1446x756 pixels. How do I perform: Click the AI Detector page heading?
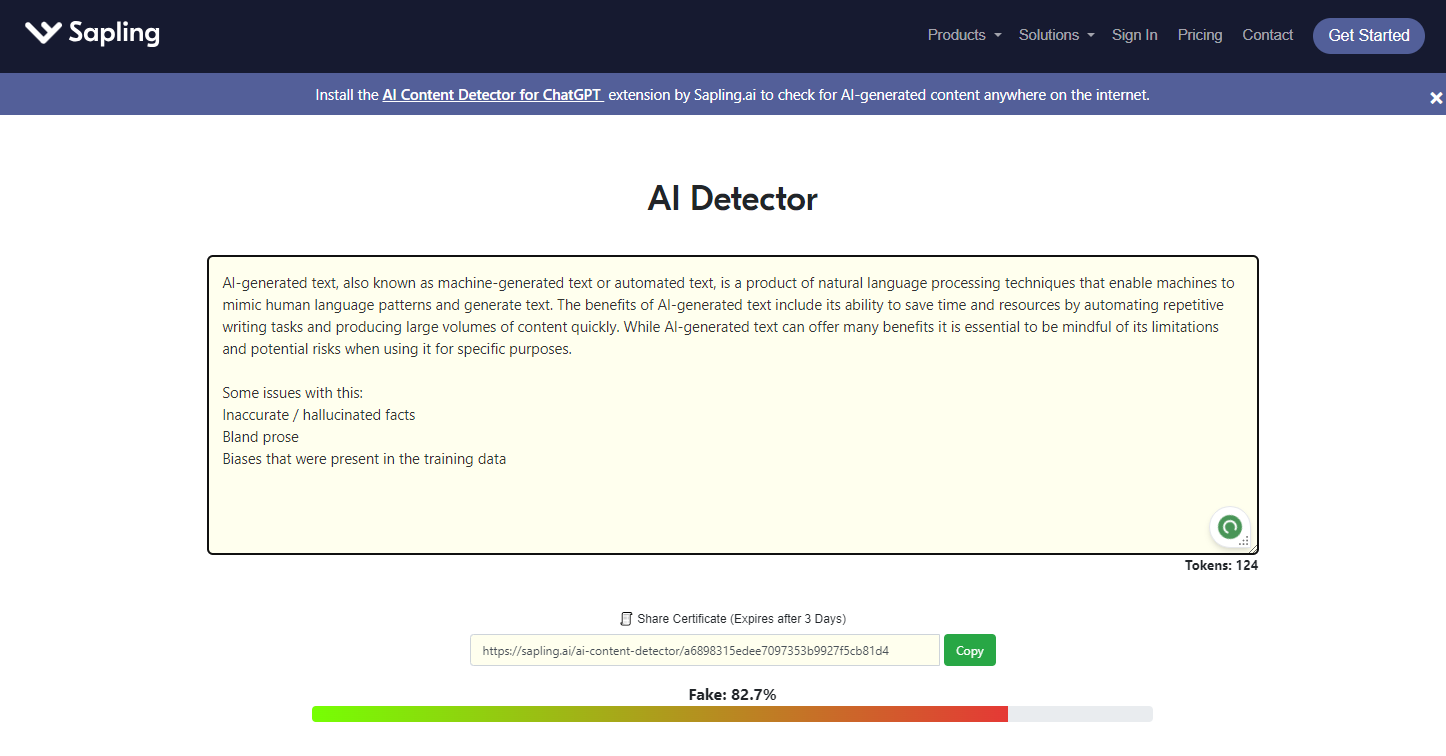tap(732, 199)
